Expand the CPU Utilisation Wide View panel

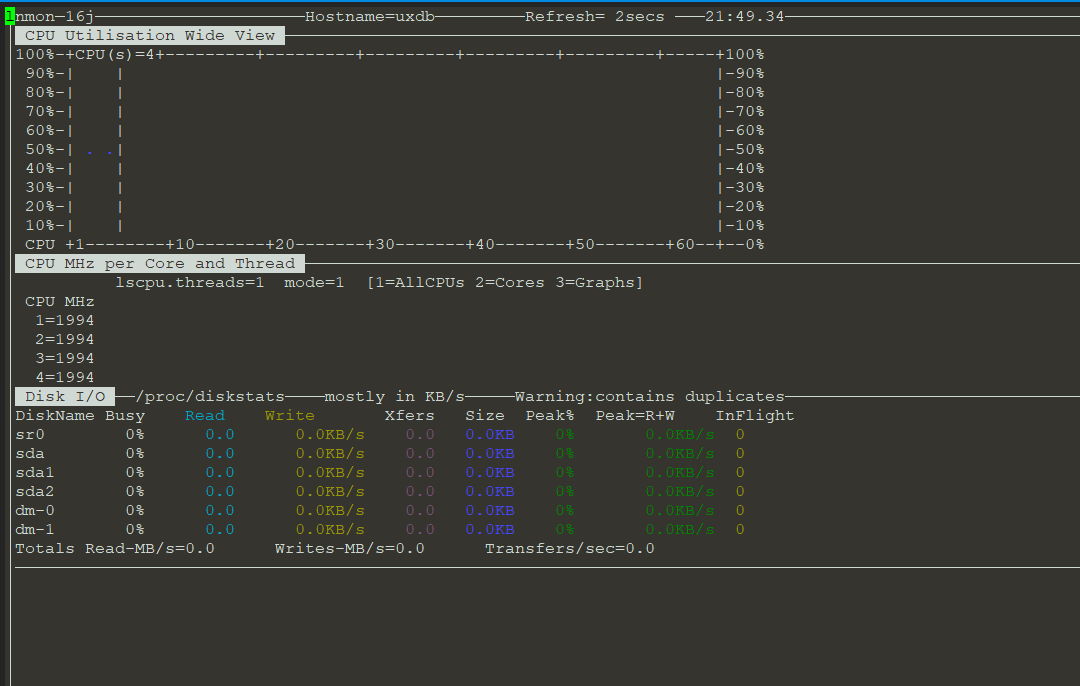tap(150, 34)
